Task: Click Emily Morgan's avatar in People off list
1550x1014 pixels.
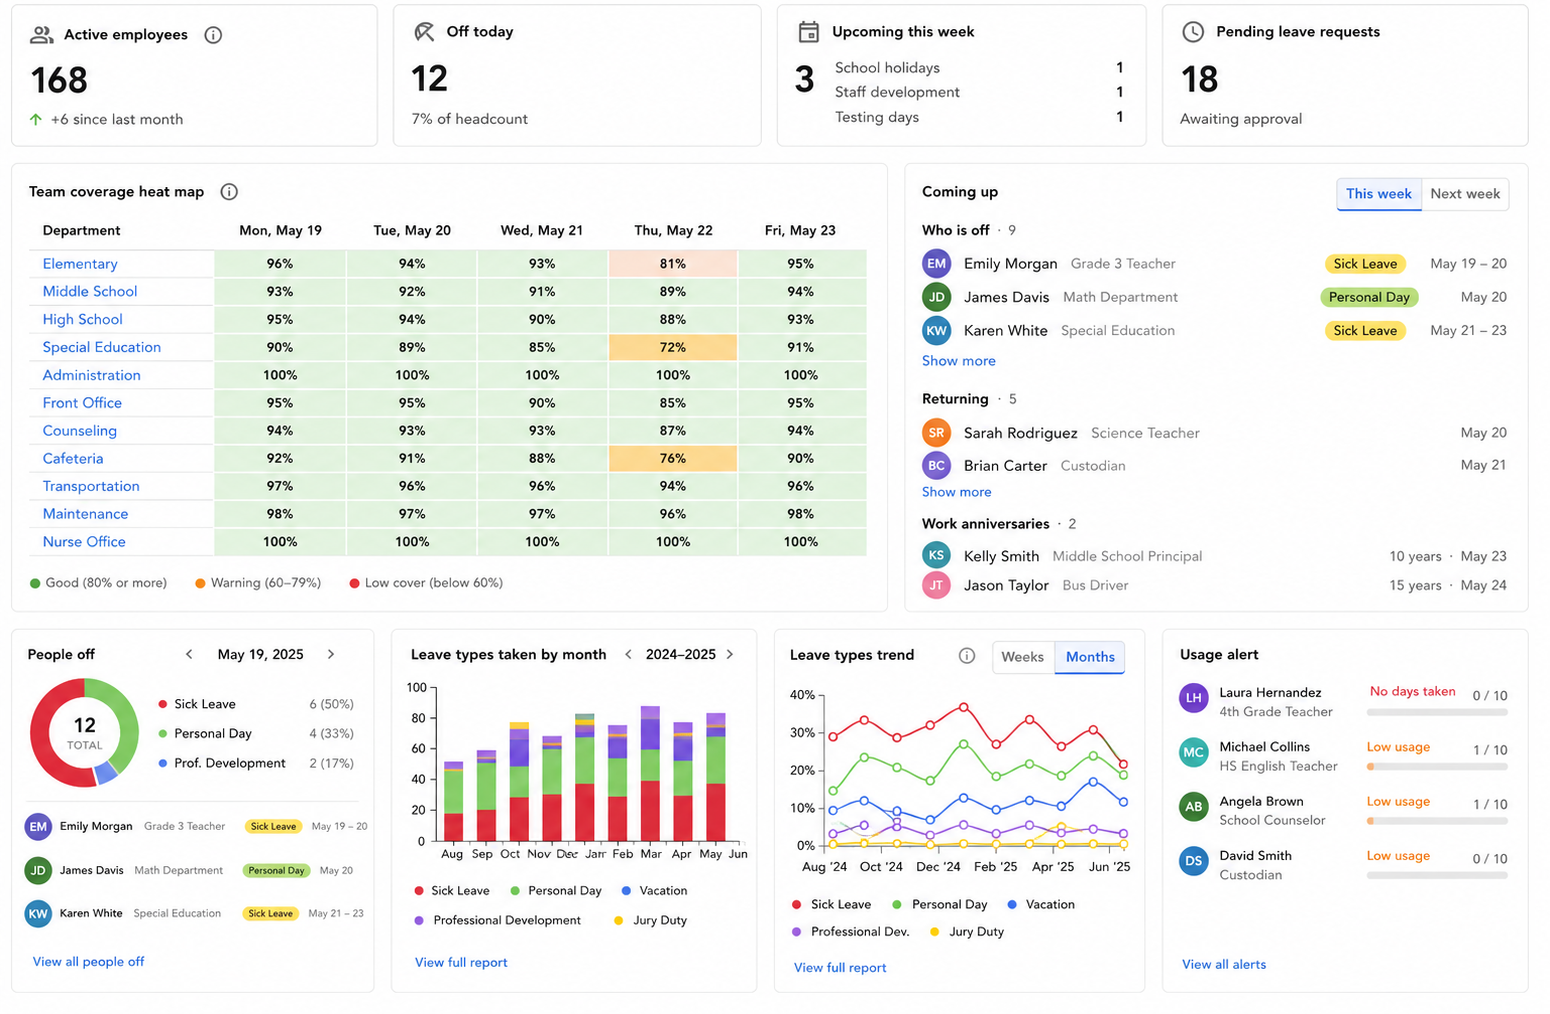Action: pyautogui.click(x=38, y=827)
